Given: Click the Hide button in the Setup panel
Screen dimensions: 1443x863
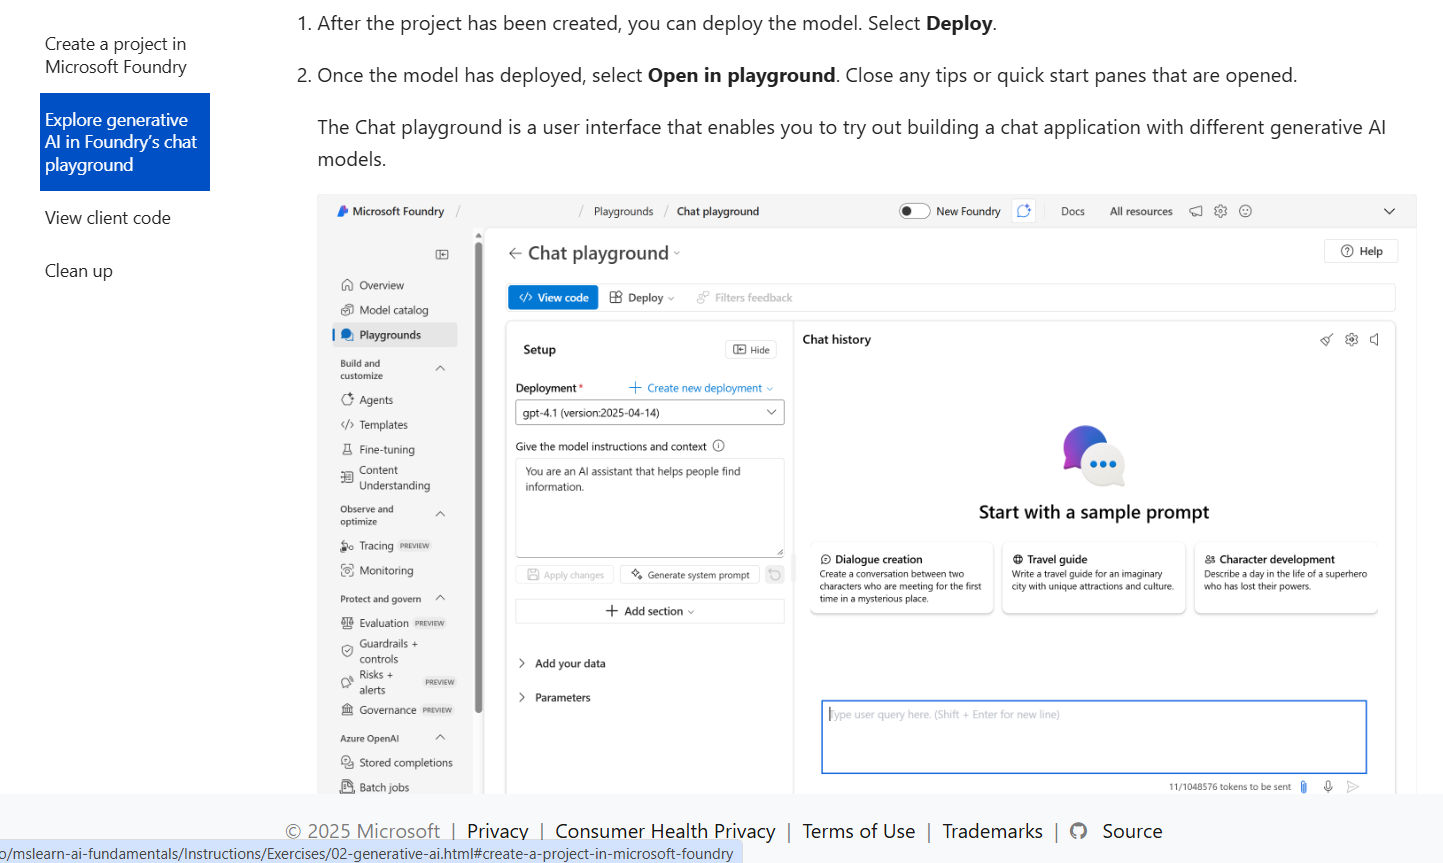Looking at the screenshot, I should coord(752,350).
